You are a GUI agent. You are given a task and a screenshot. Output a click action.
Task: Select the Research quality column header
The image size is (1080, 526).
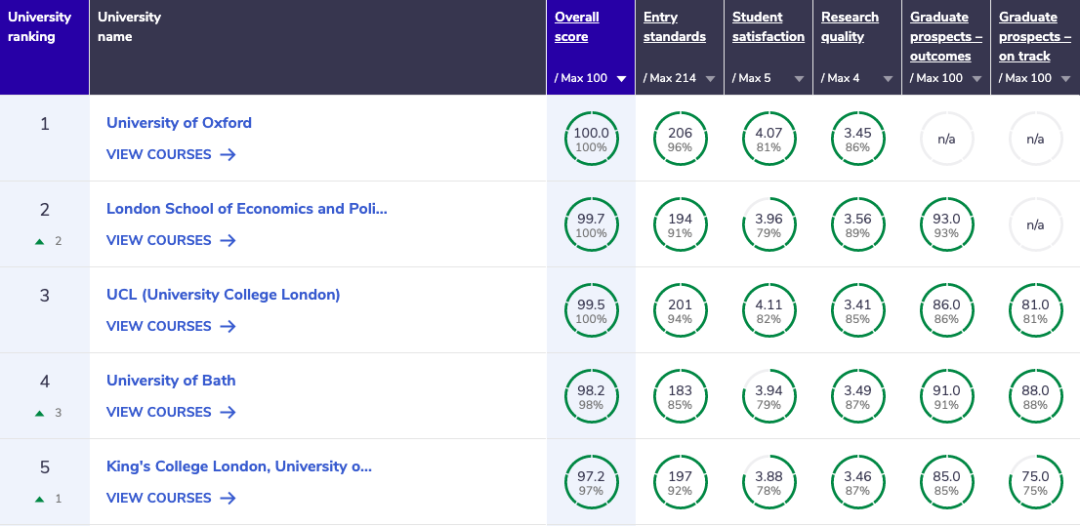click(x=849, y=27)
